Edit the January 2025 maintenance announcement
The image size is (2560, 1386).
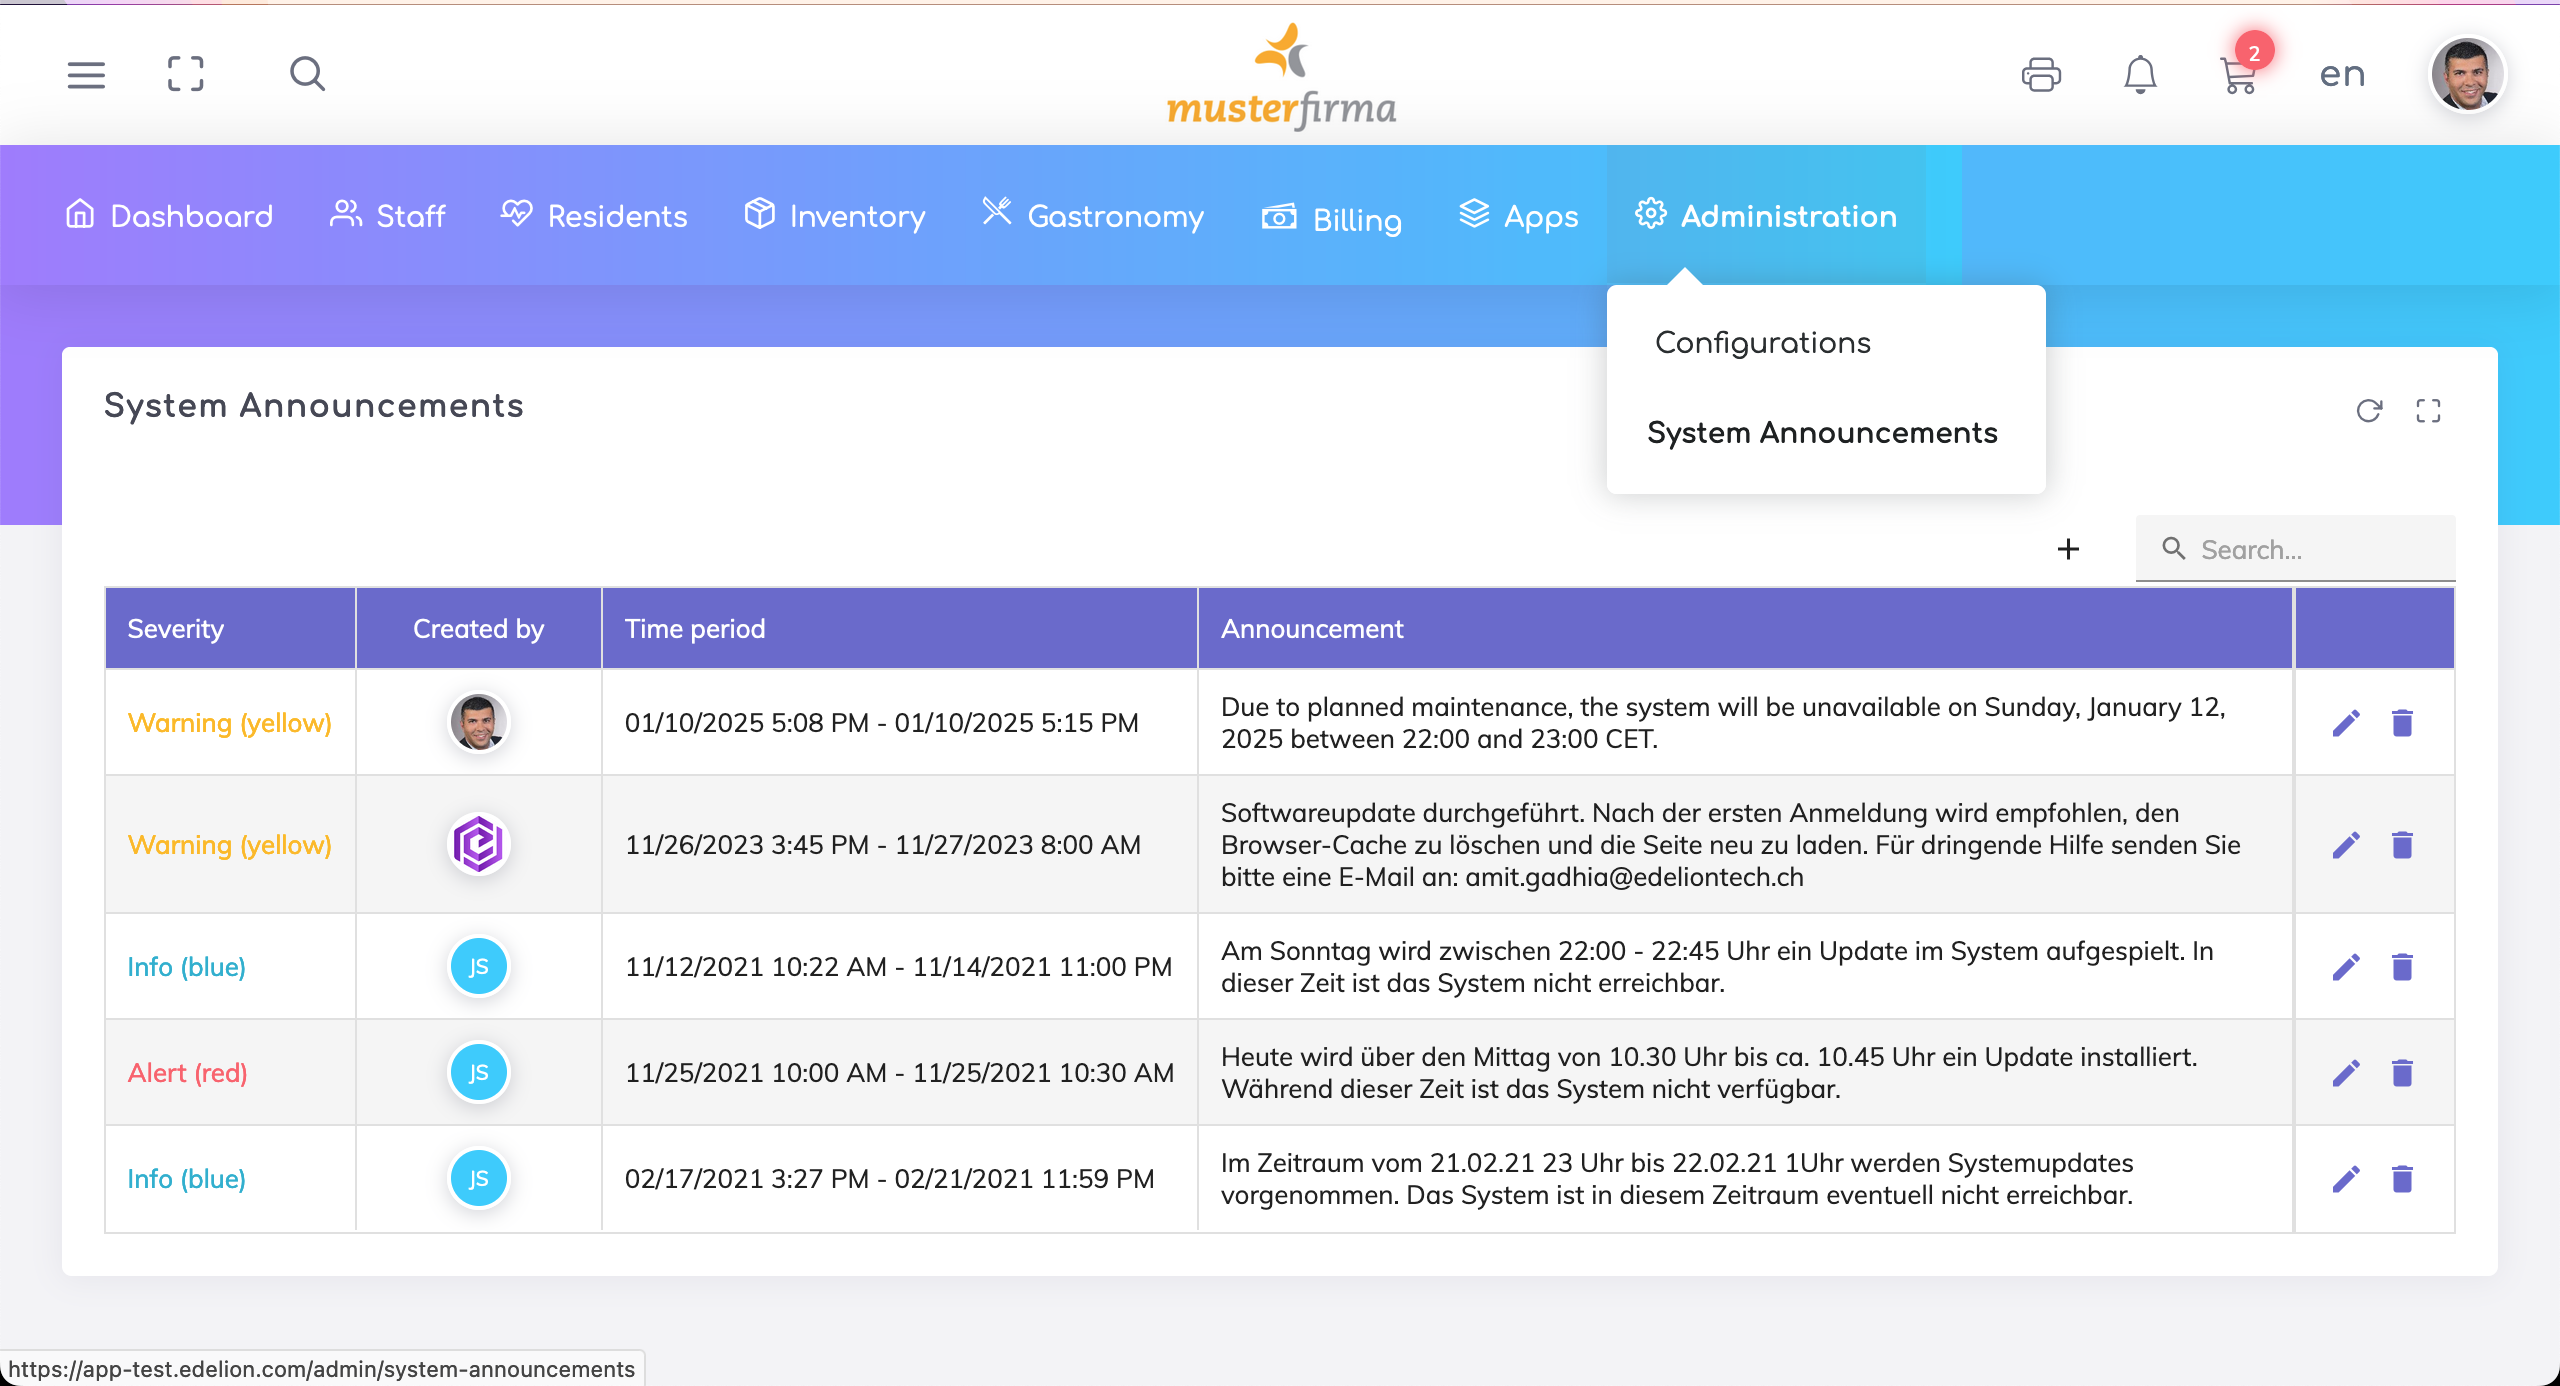2346,723
